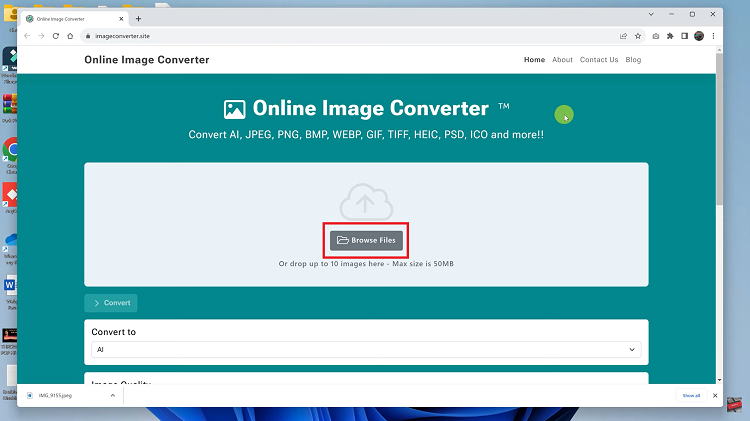The height and width of the screenshot is (421, 750).
Task: Click the Online Image Converter site logo text
Action: [147, 60]
